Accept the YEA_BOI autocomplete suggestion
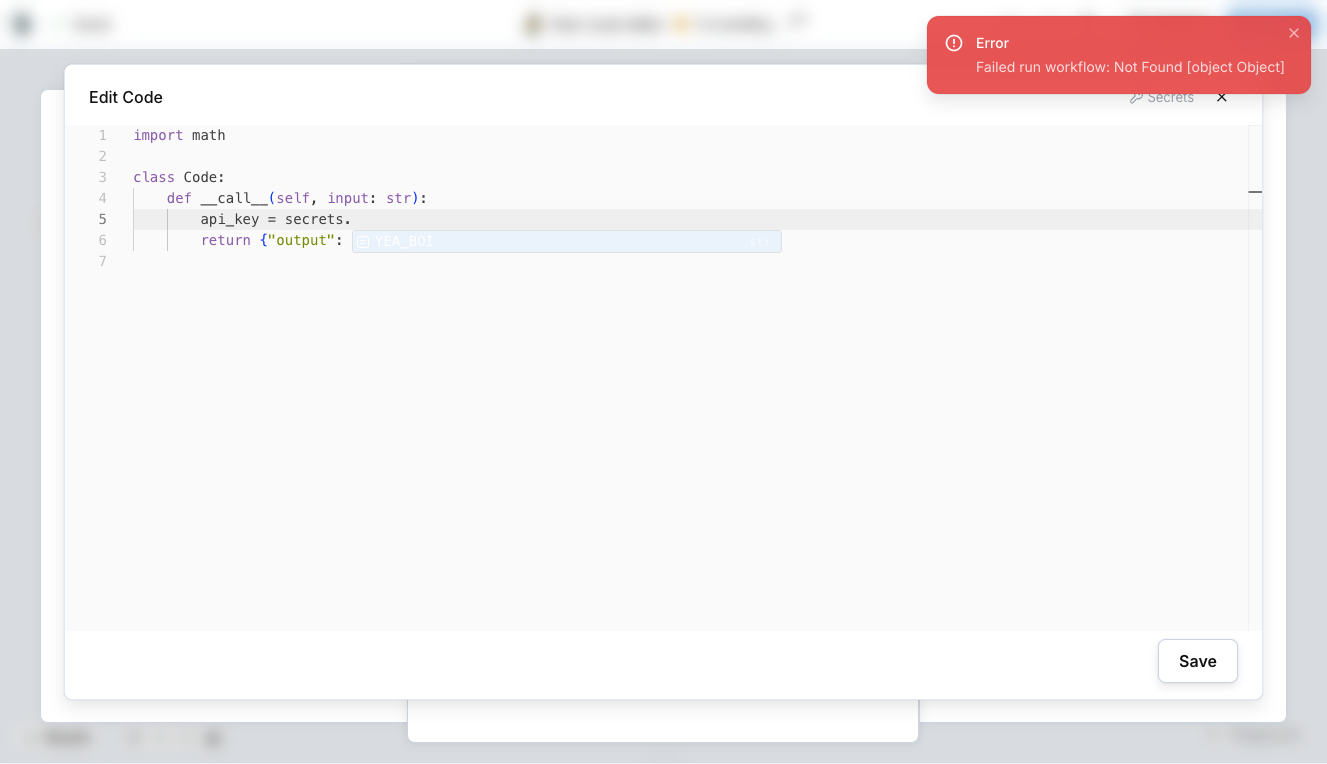The height and width of the screenshot is (764, 1327). tap(566, 241)
